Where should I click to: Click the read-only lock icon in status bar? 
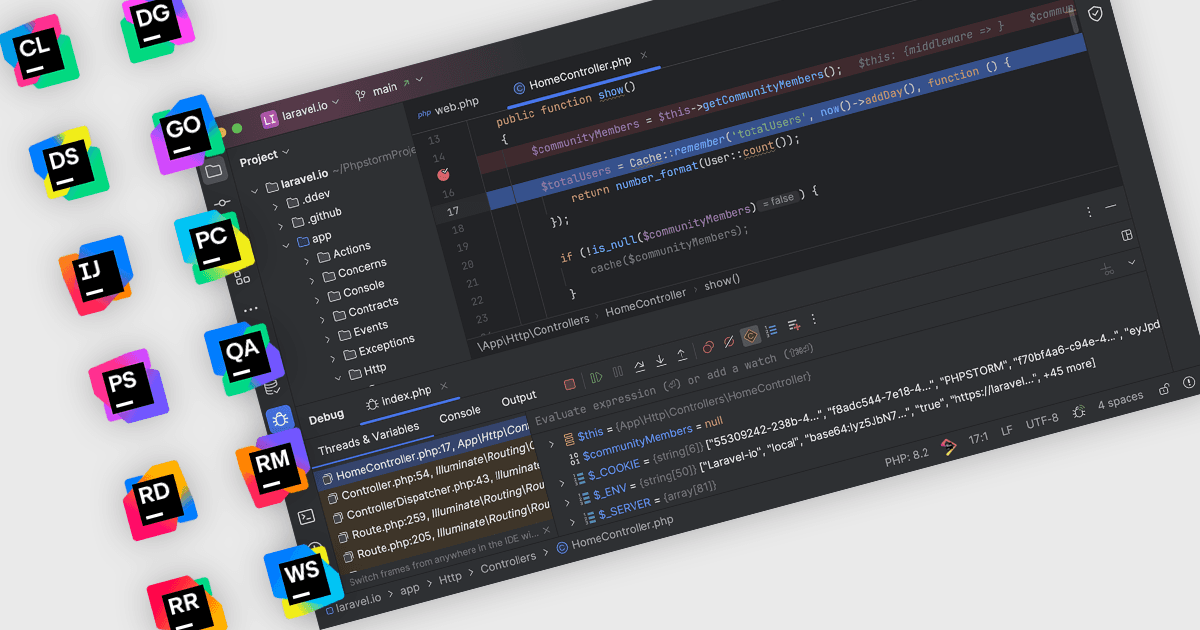[x=1164, y=389]
